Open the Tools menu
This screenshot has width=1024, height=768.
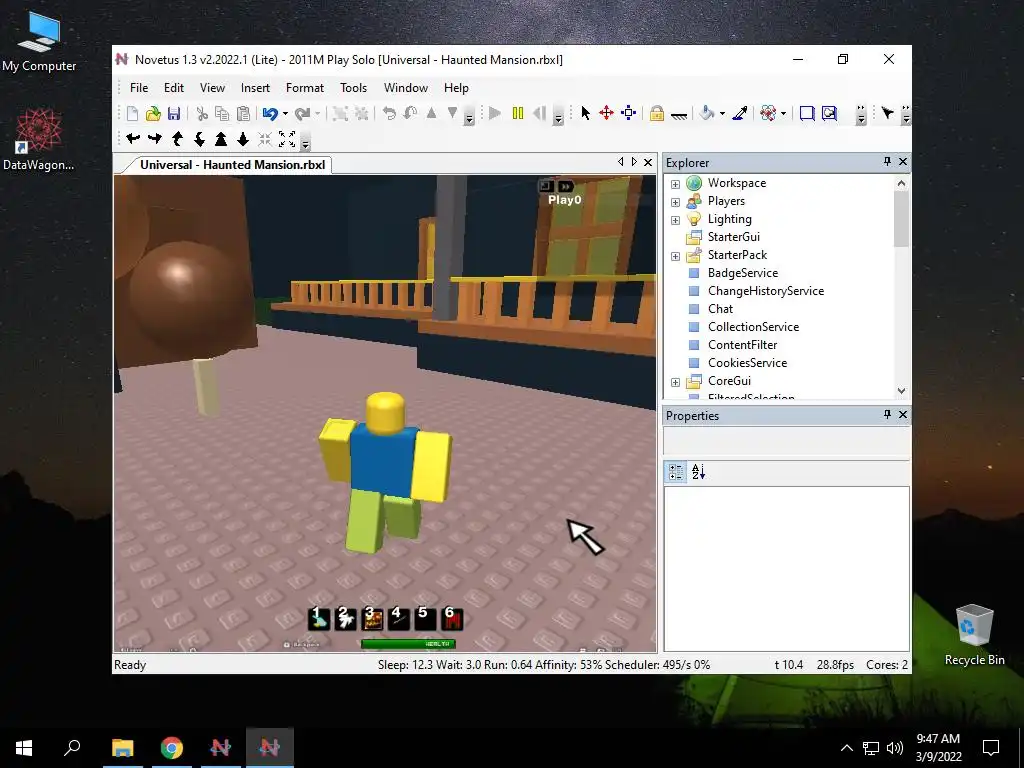(x=353, y=88)
